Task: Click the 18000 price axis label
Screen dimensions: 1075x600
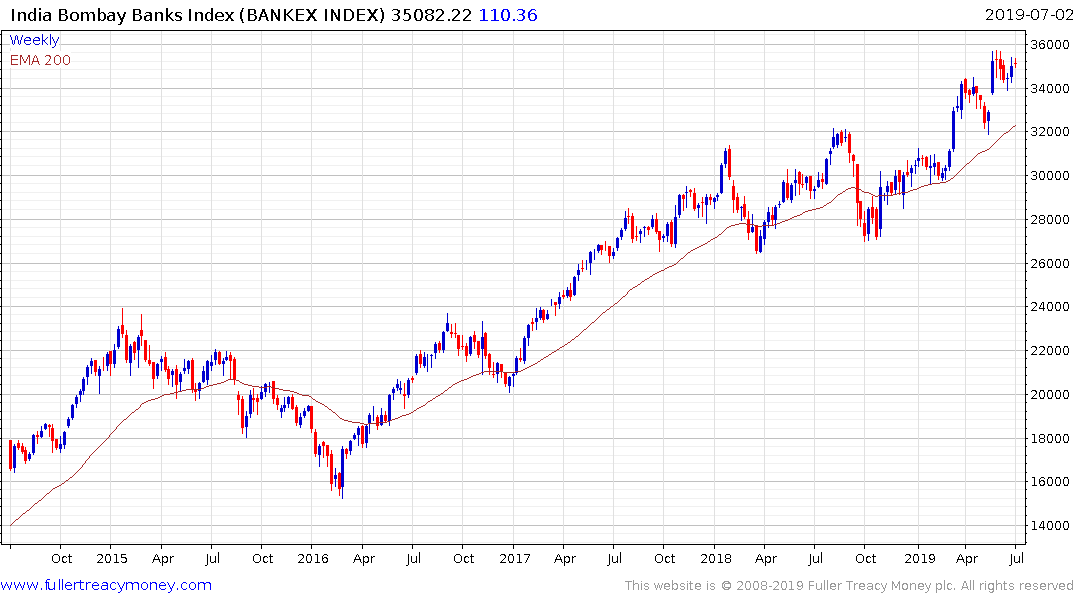Action: click(x=1050, y=438)
